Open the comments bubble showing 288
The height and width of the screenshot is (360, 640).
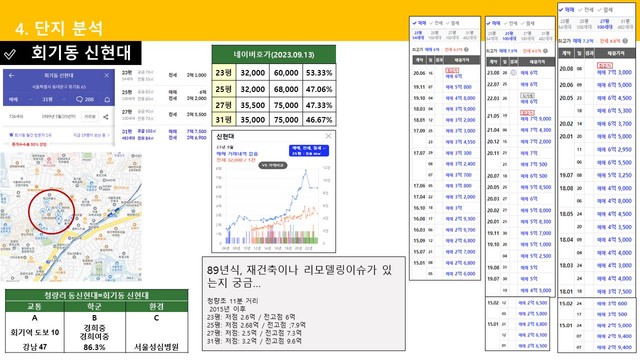click(85, 99)
